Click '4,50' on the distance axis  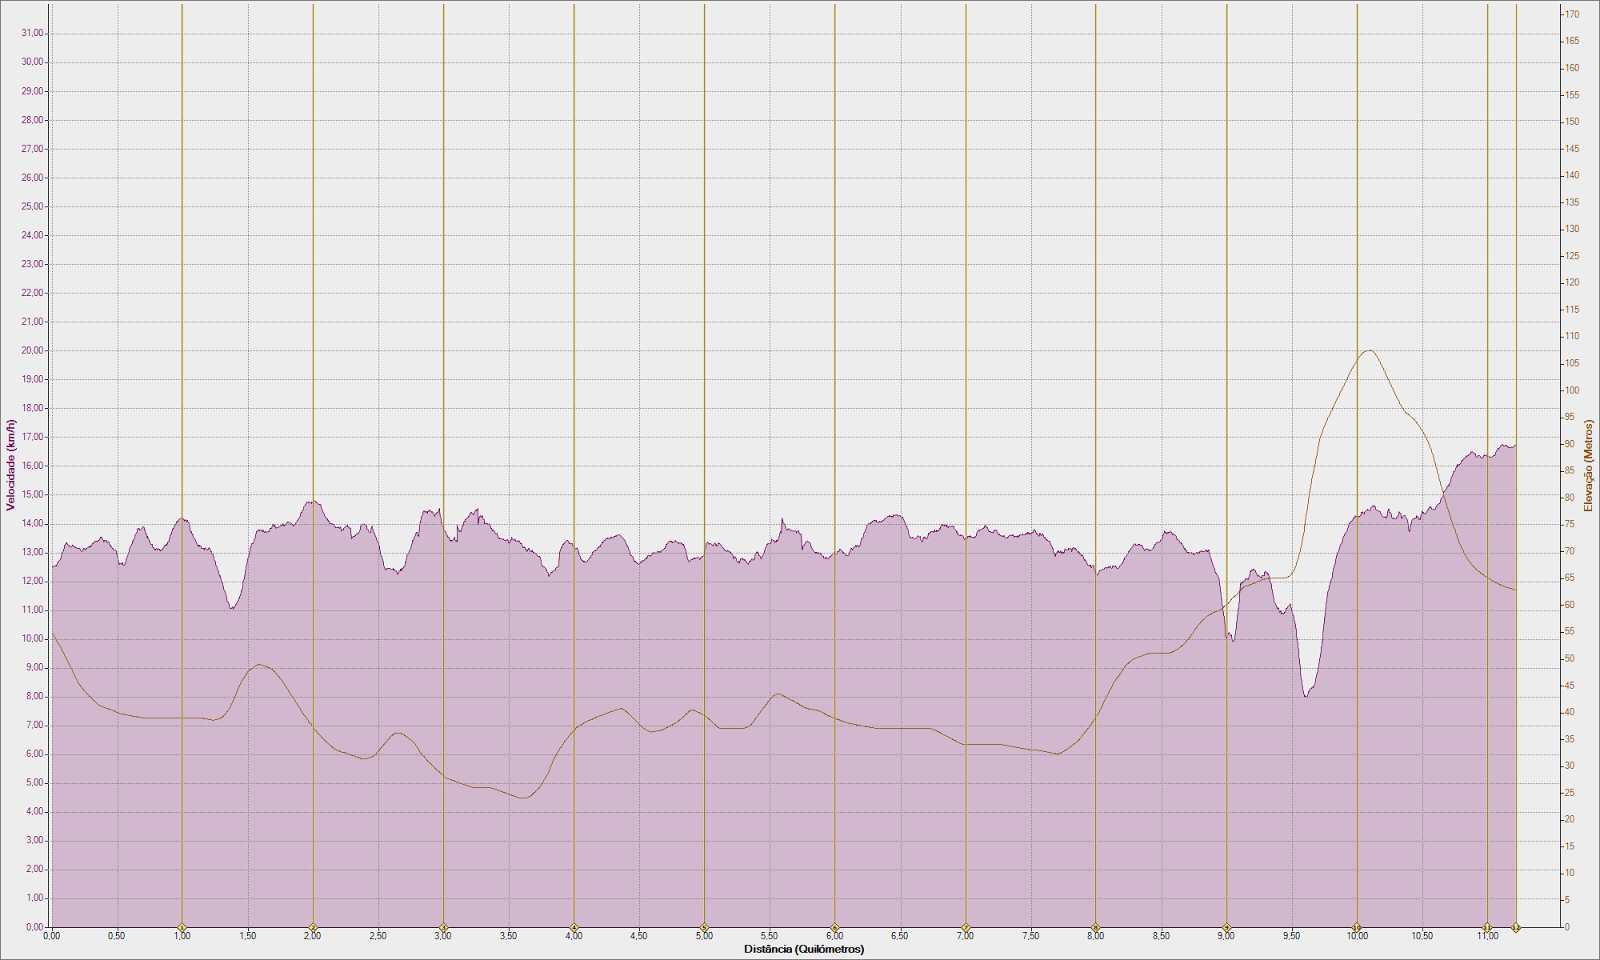coord(639,937)
